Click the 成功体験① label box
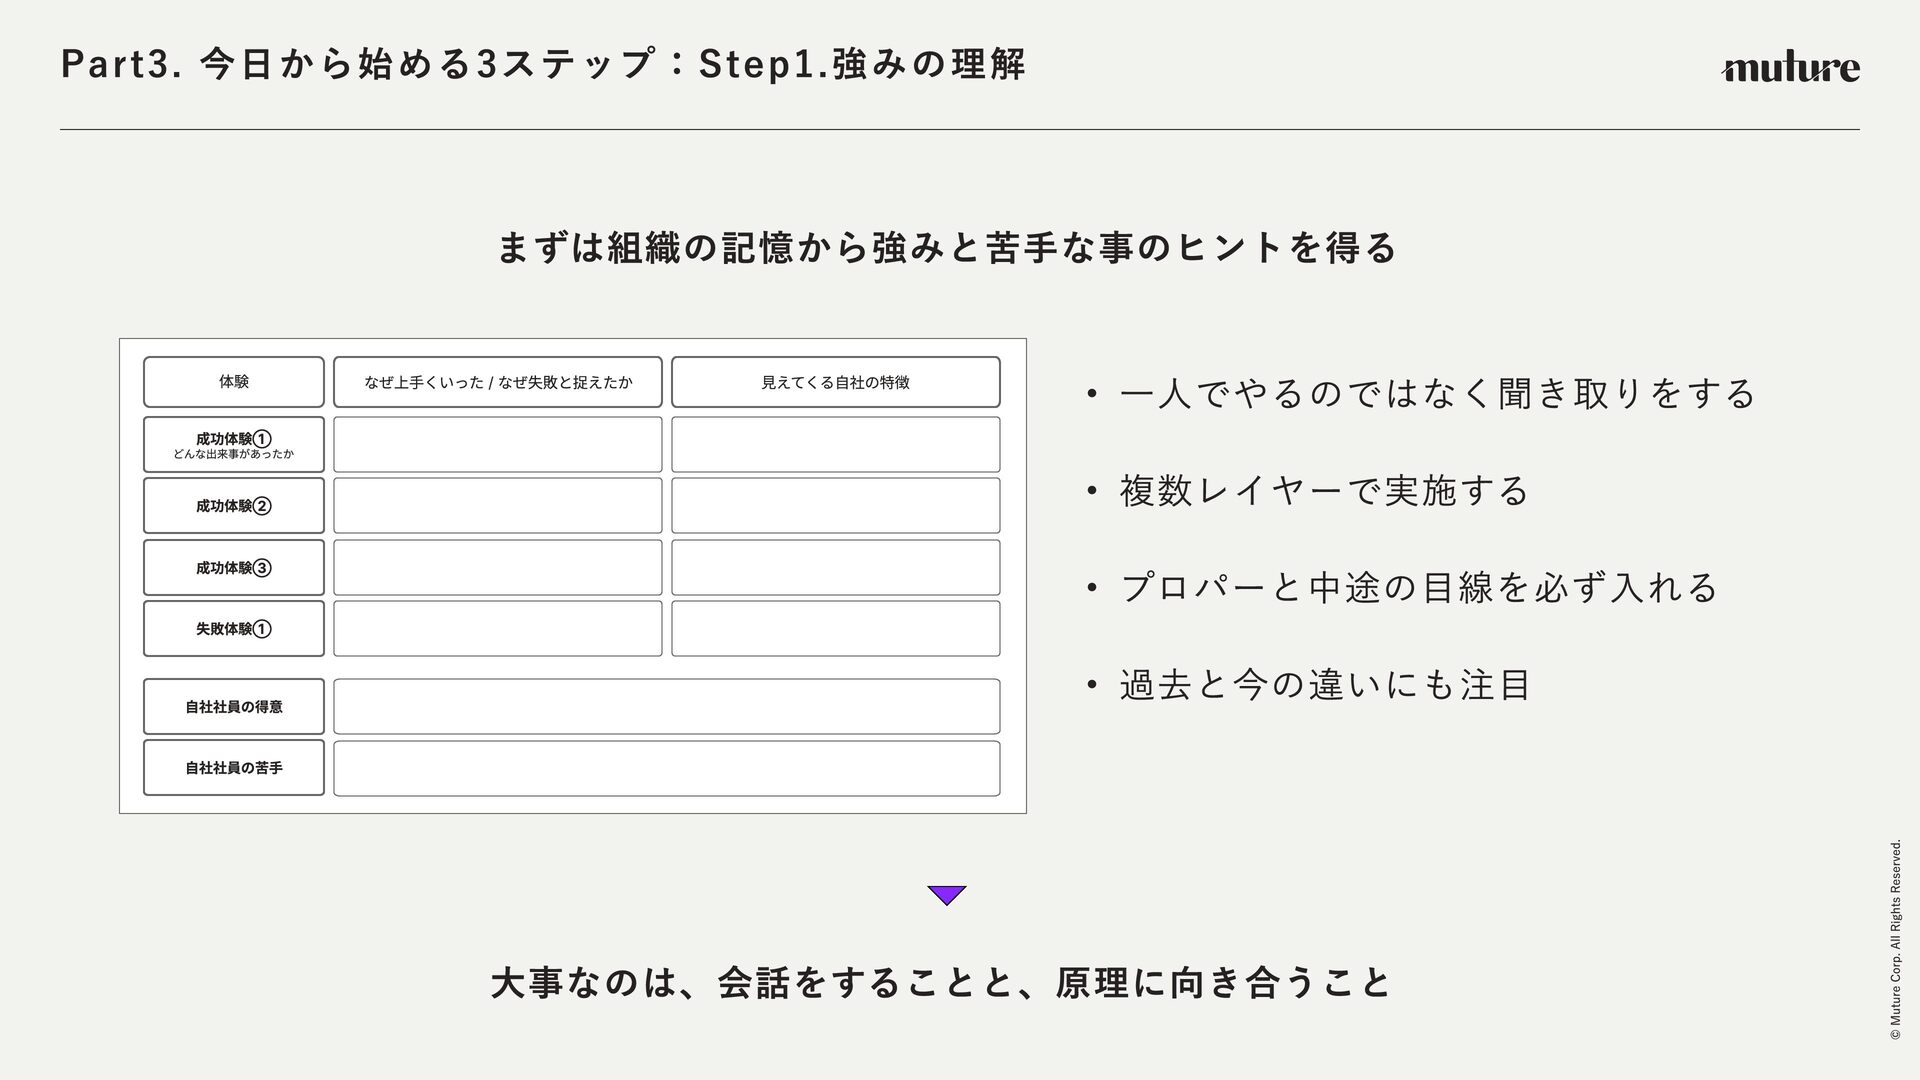Image resolution: width=1920 pixels, height=1080 pixels. [234, 445]
